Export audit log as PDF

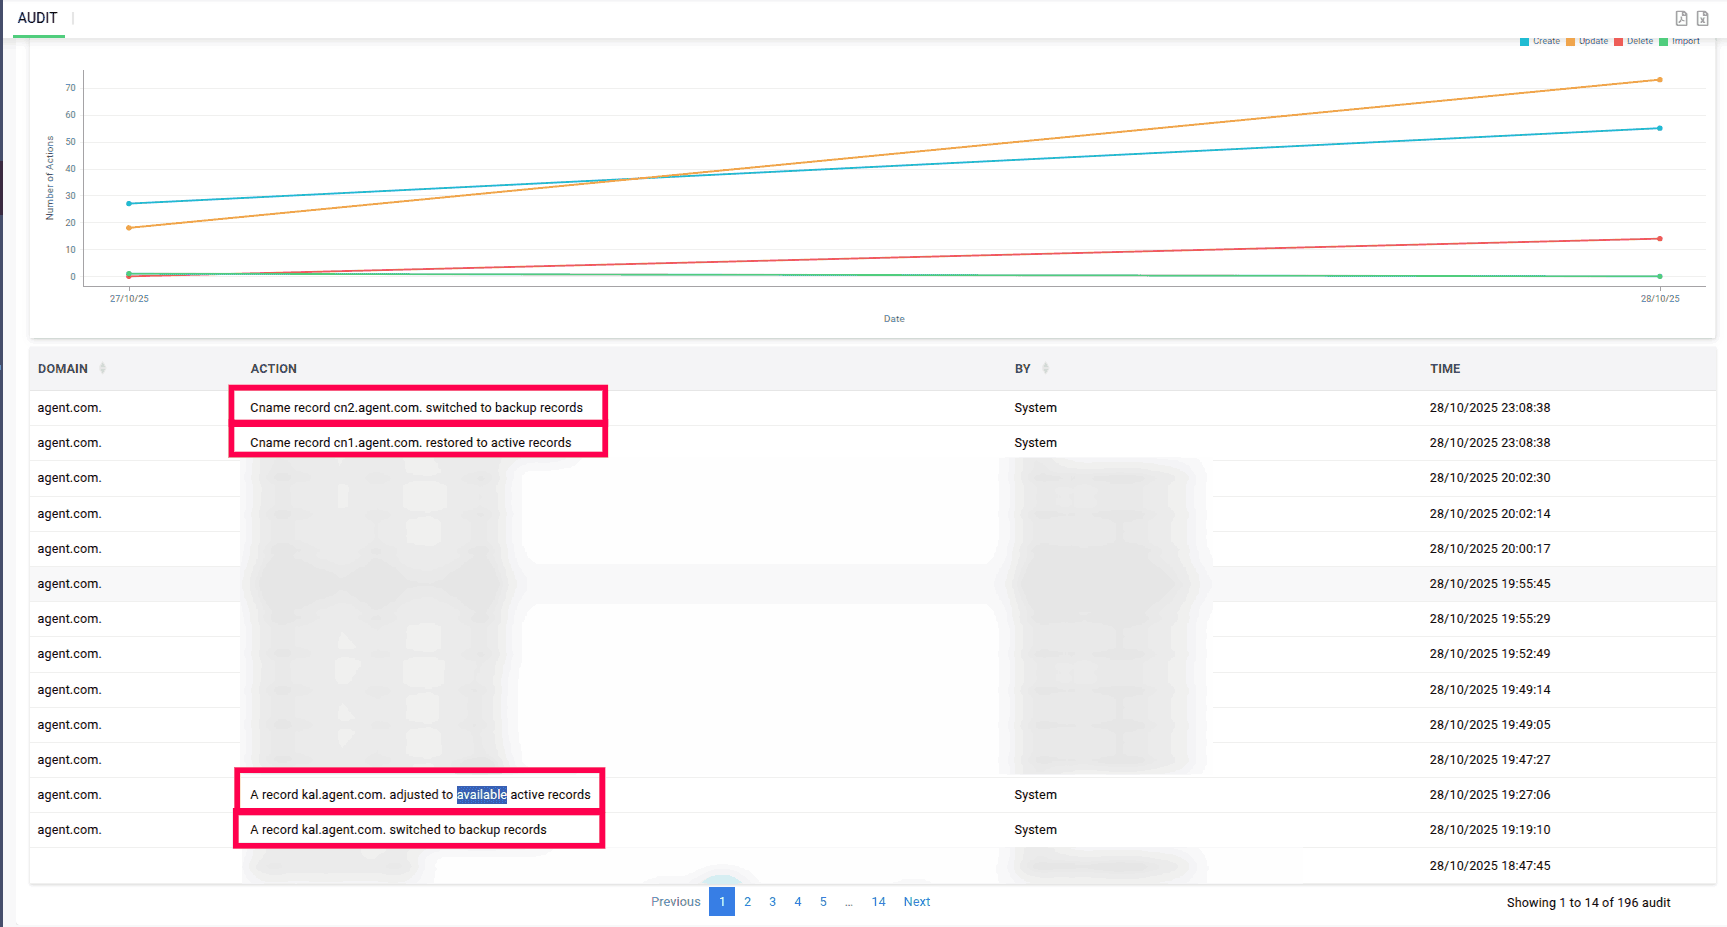point(1681,18)
